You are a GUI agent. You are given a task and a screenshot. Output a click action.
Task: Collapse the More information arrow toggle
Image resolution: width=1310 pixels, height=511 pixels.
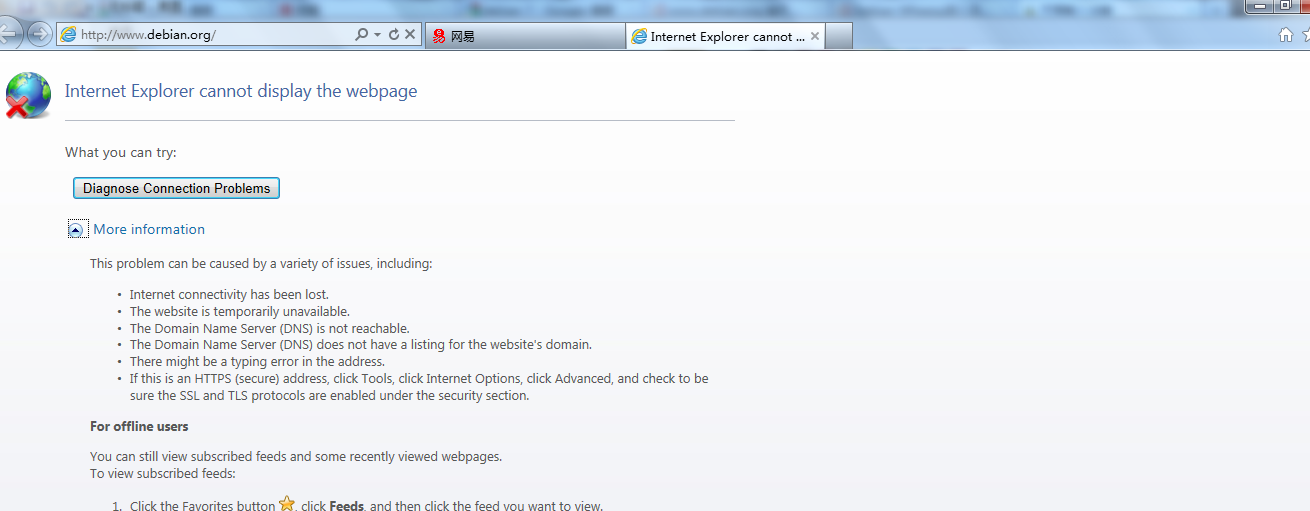tap(77, 229)
